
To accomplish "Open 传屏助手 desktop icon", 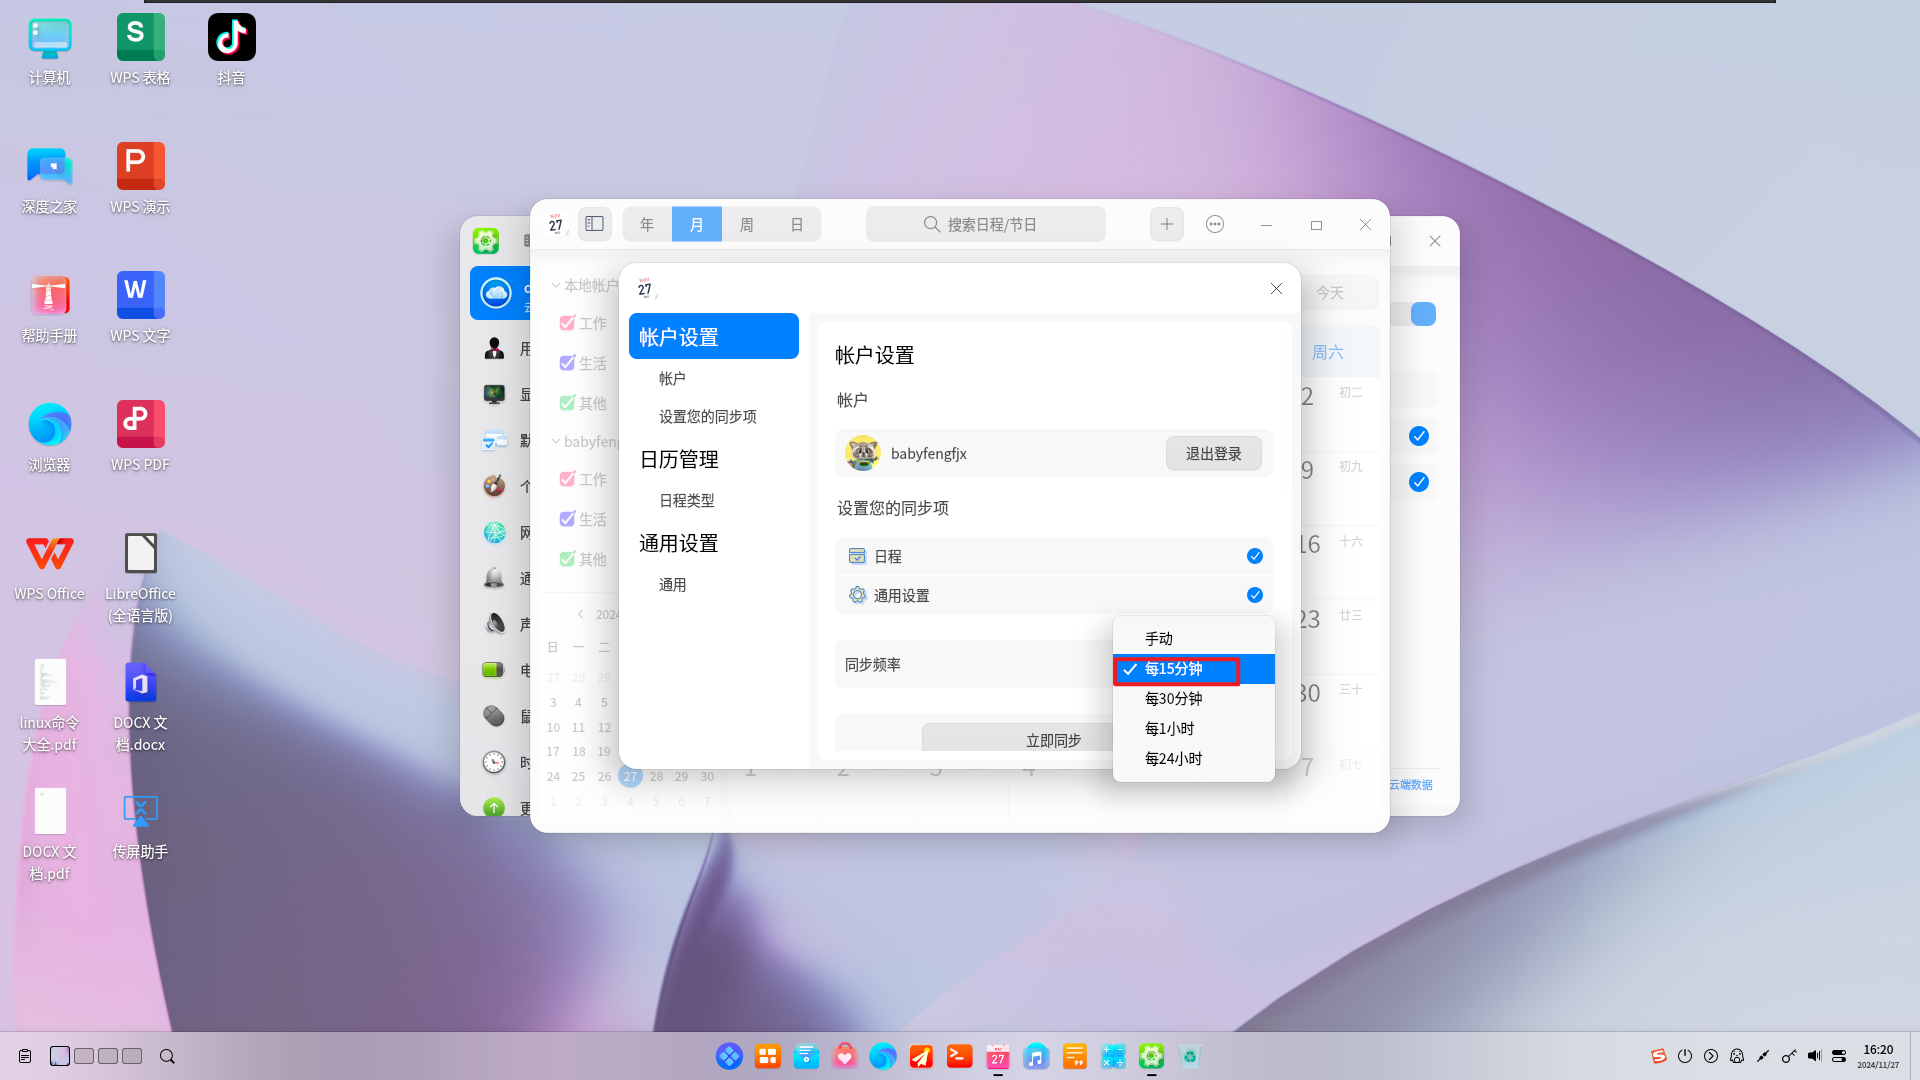I will click(140, 811).
